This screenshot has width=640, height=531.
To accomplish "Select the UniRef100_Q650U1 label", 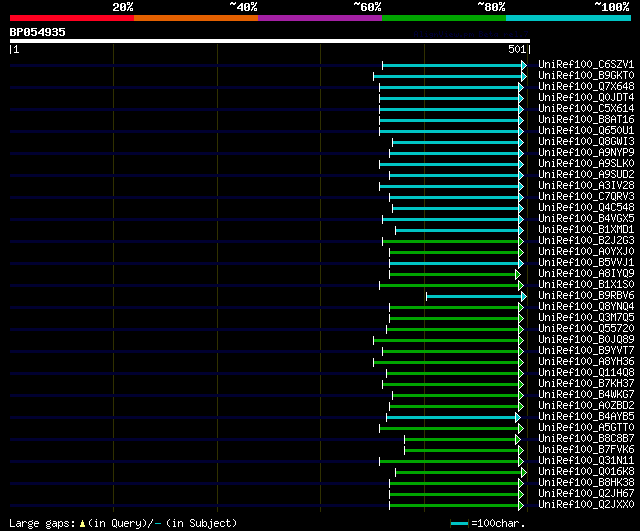I will (x=586, y=131).
